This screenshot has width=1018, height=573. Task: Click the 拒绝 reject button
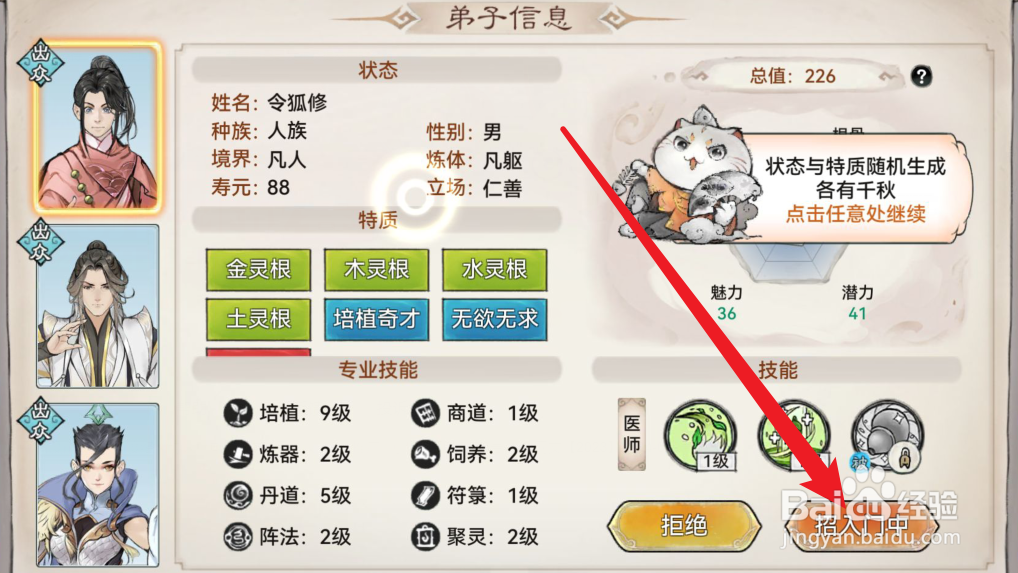(684, 525)
